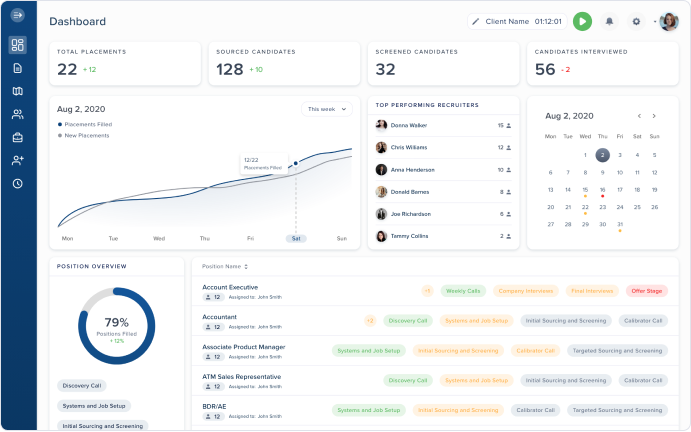Open the dashboard grid icon in sidebar
The image size is (691, 432).
[x=18, y=45]
